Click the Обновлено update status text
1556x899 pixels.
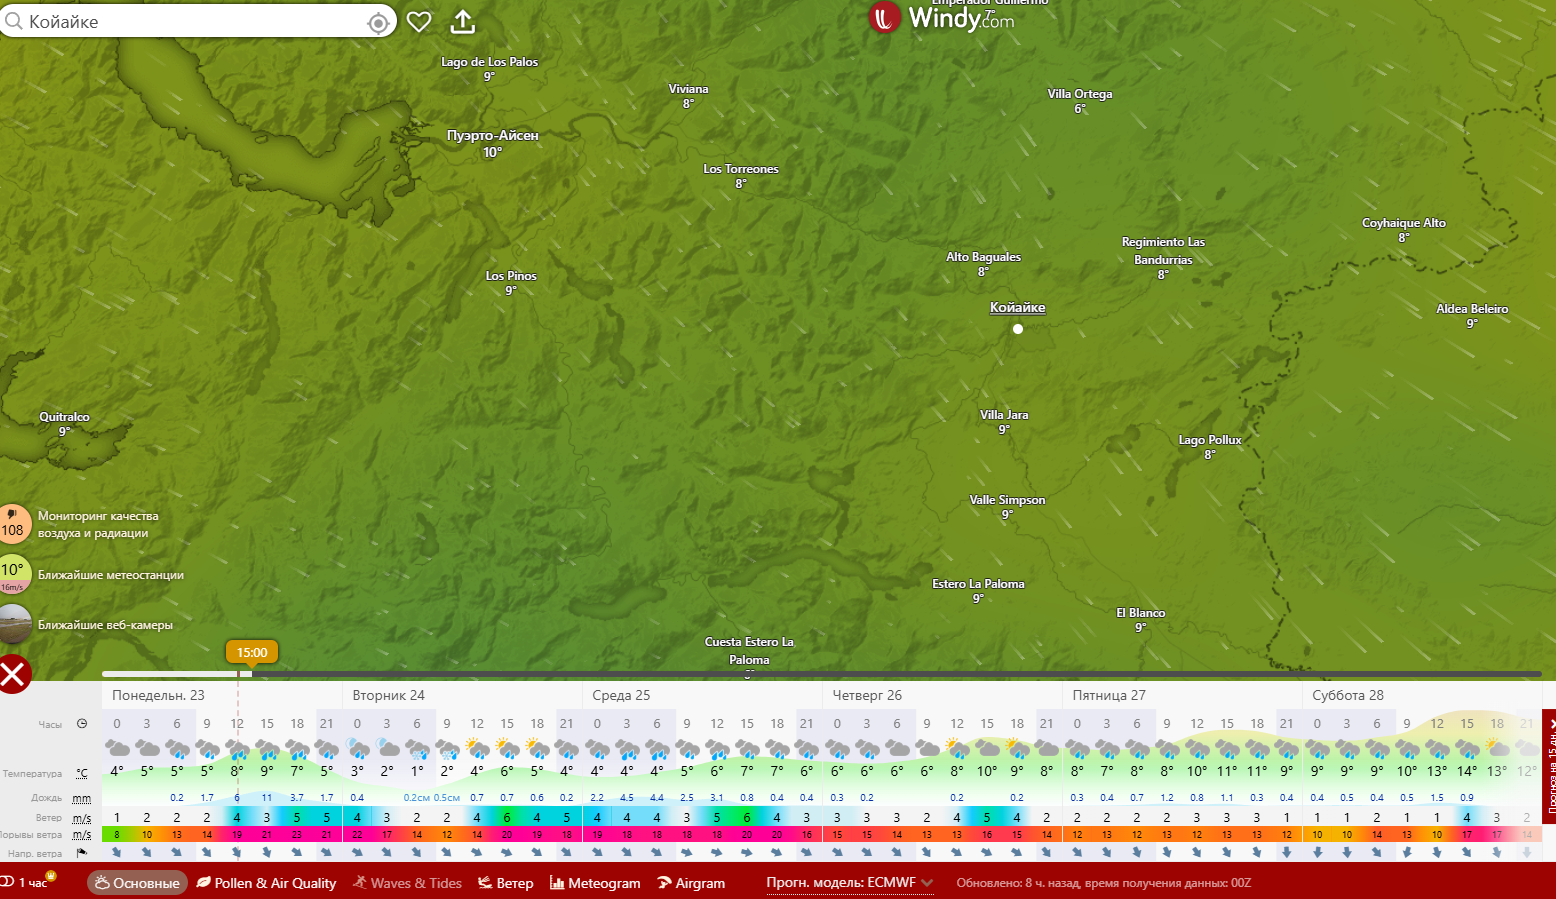point(1104,883)
